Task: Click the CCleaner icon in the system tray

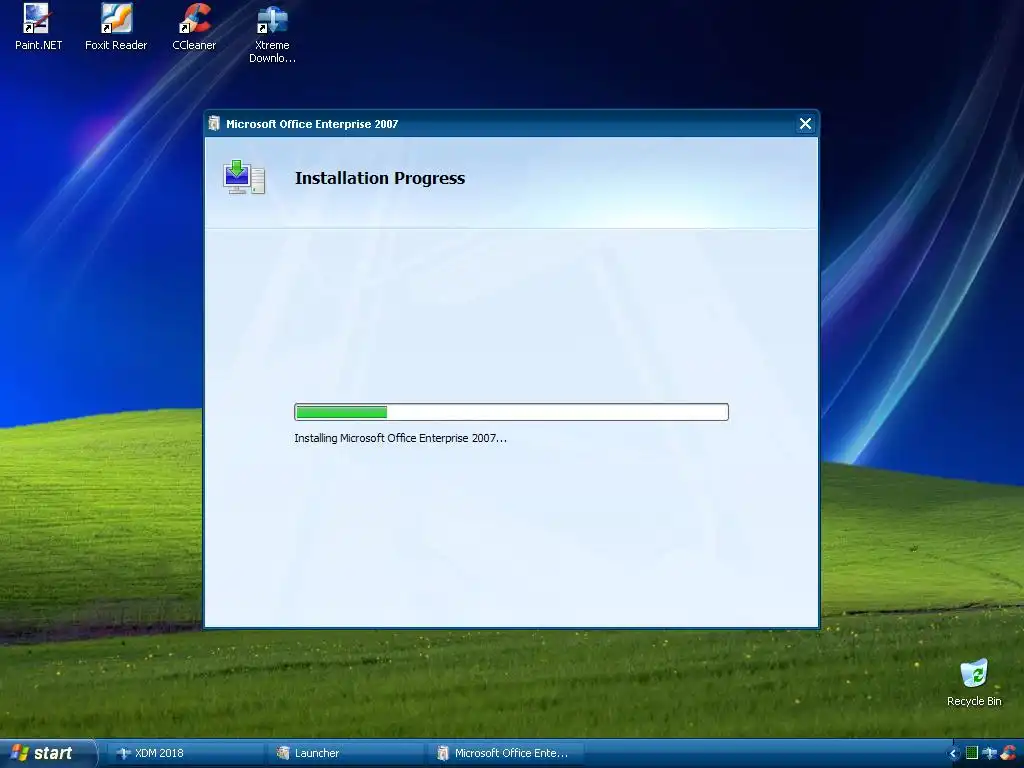Action: 1008,753
